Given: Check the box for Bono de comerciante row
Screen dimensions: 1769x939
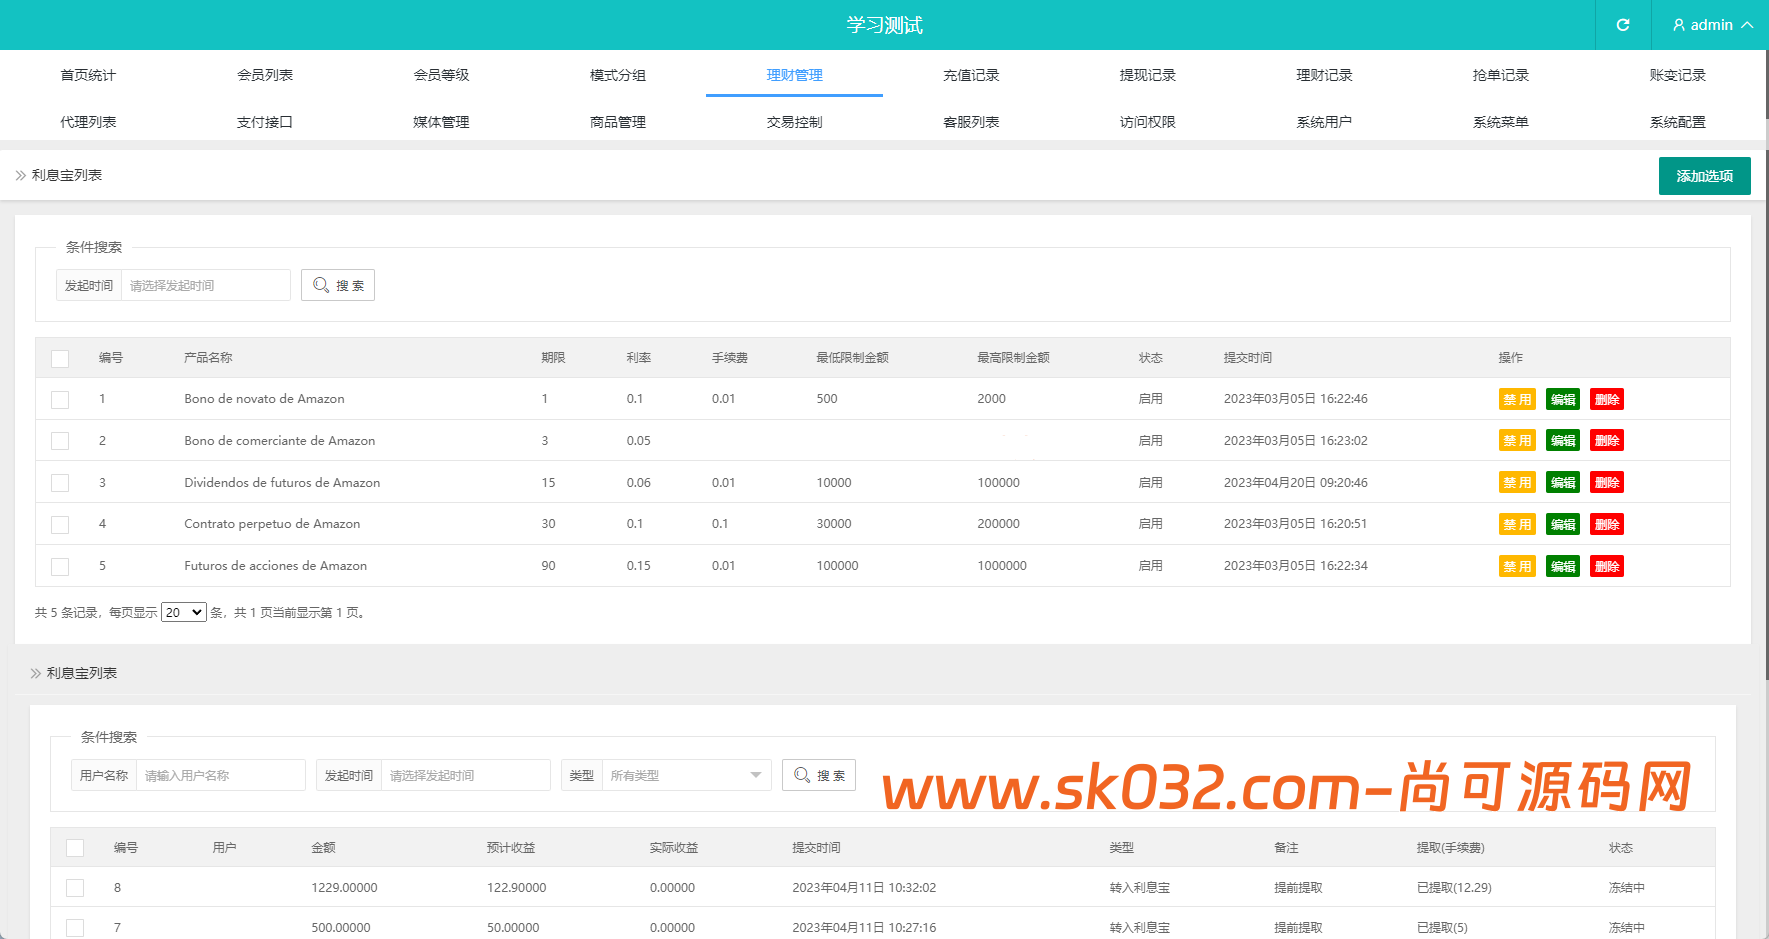Looking at the screenshot, I should tap(60, 441).
